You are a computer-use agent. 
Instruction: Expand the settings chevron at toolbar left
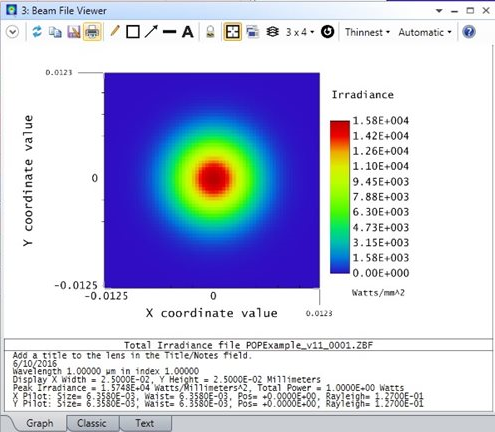(x=13, y=32)
